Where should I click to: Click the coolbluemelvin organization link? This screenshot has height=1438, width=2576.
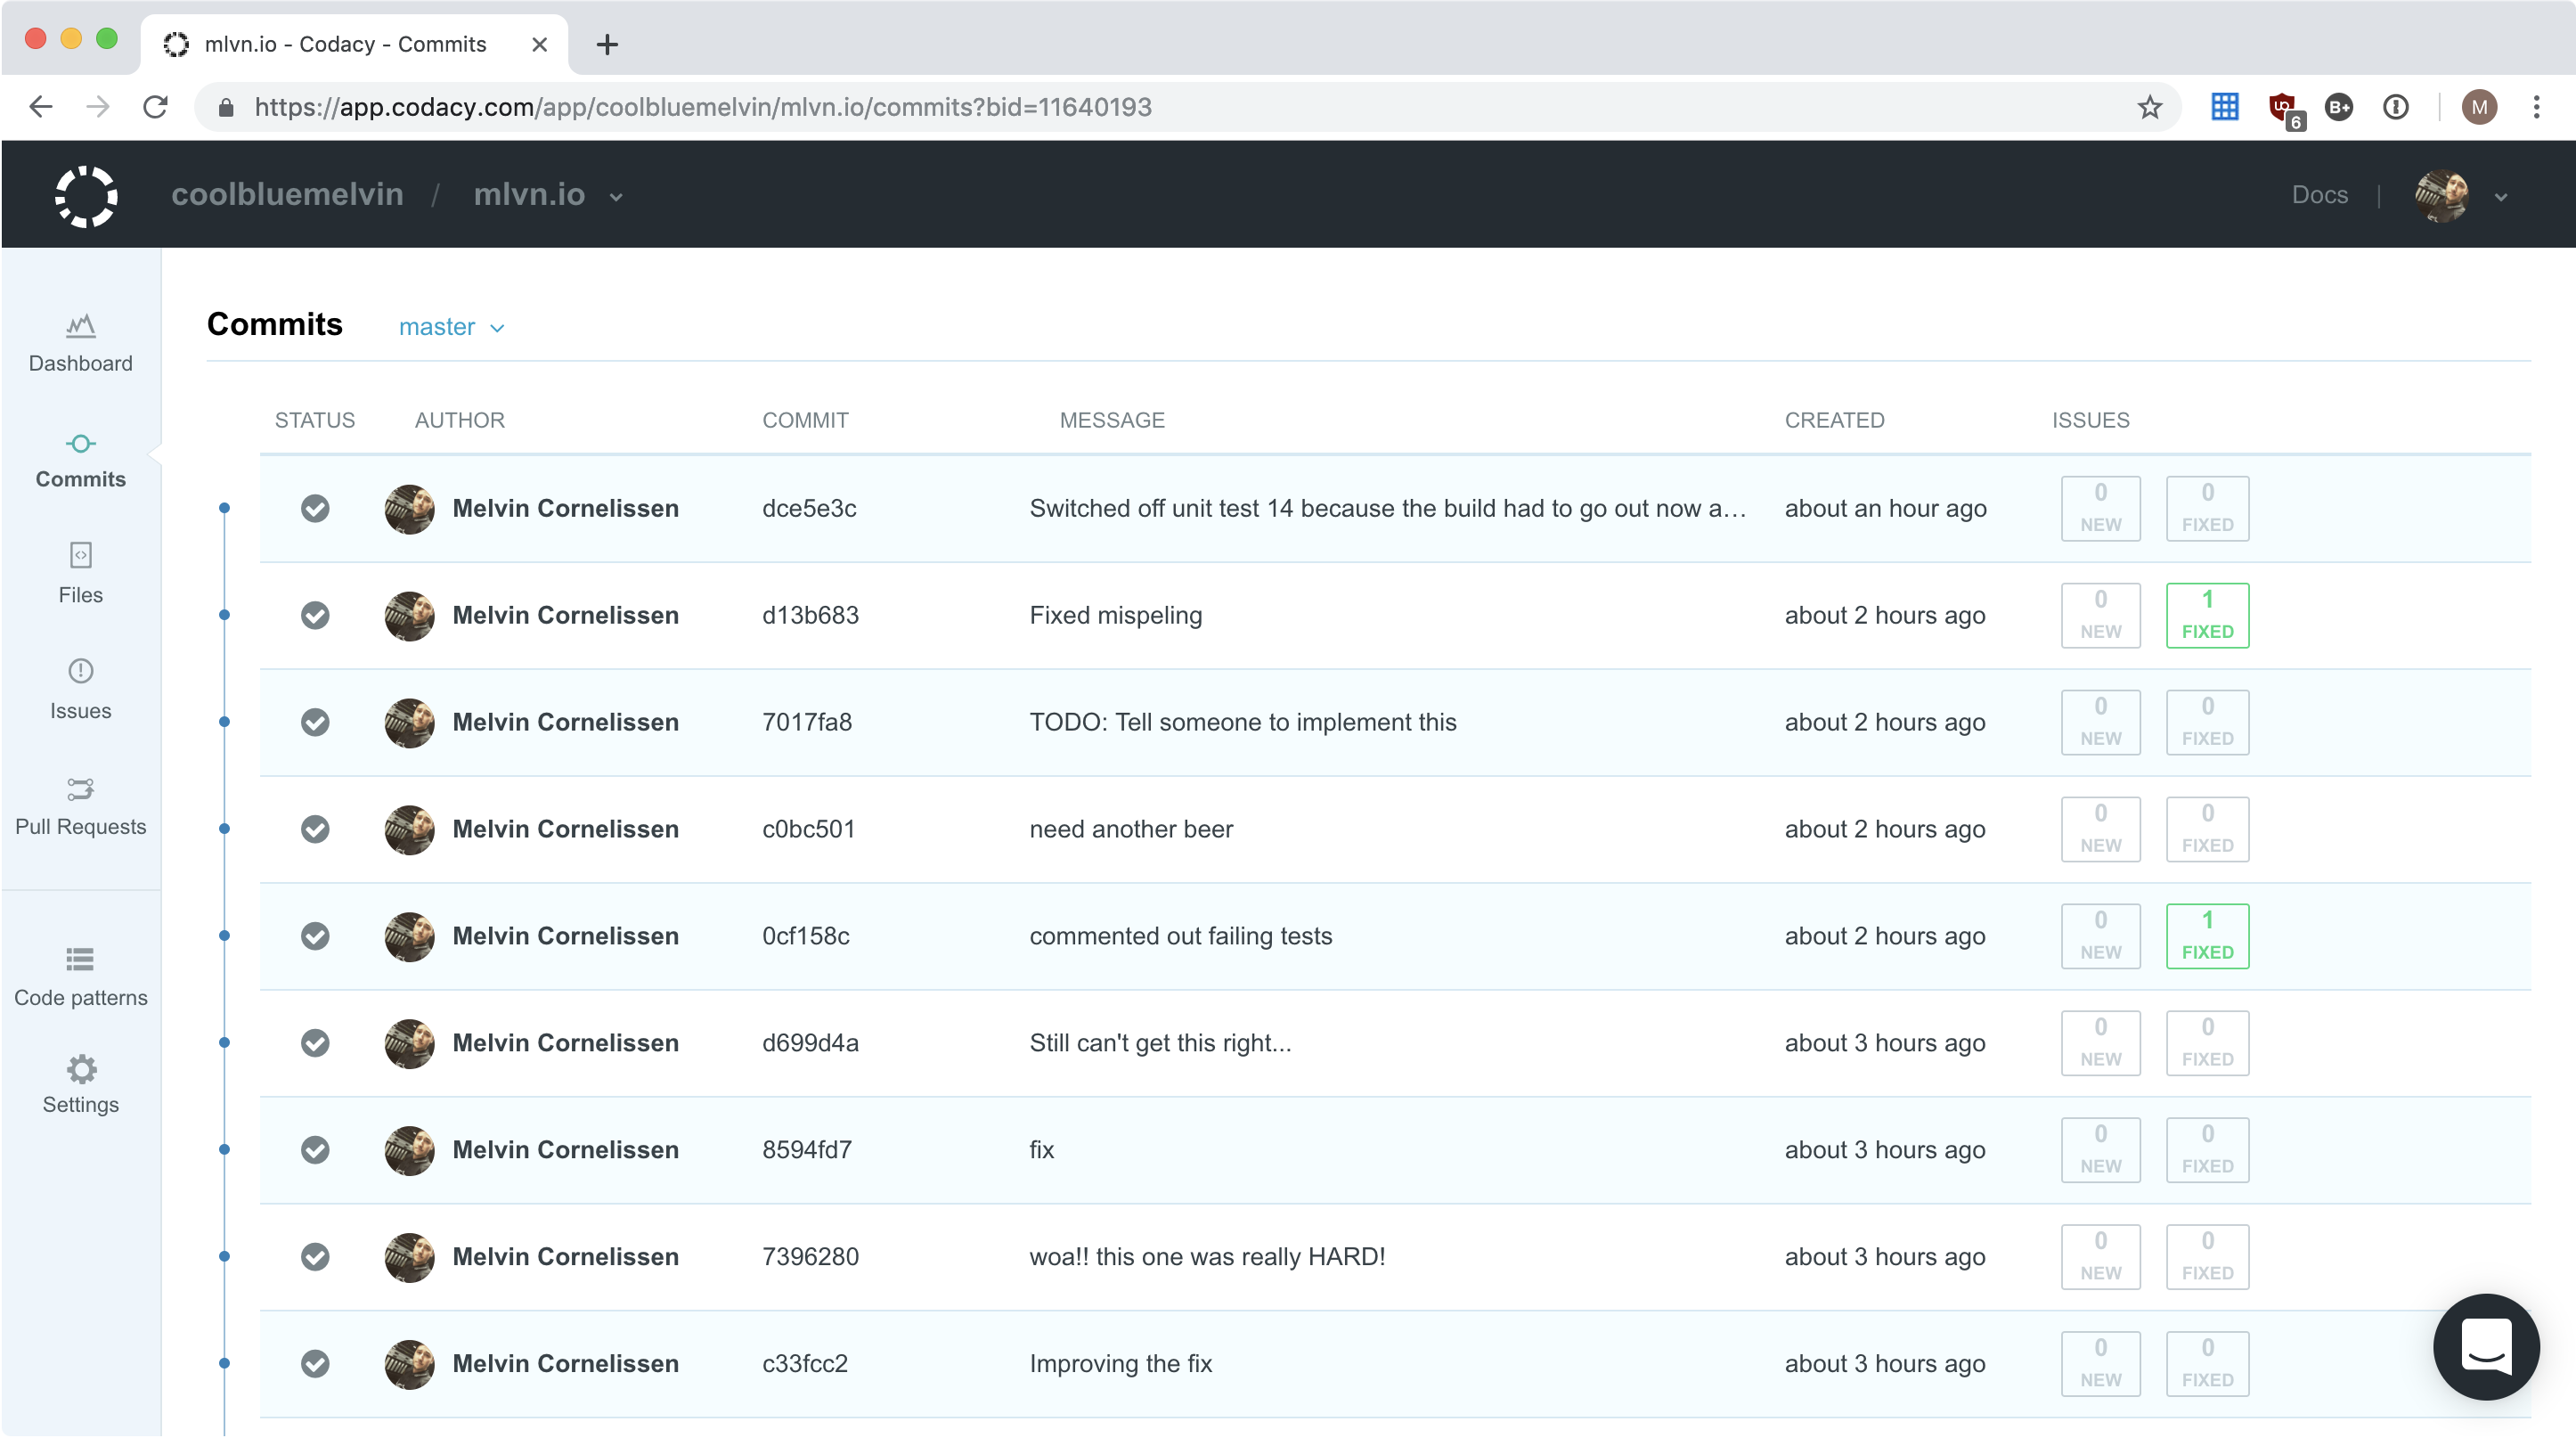point(287,194)
